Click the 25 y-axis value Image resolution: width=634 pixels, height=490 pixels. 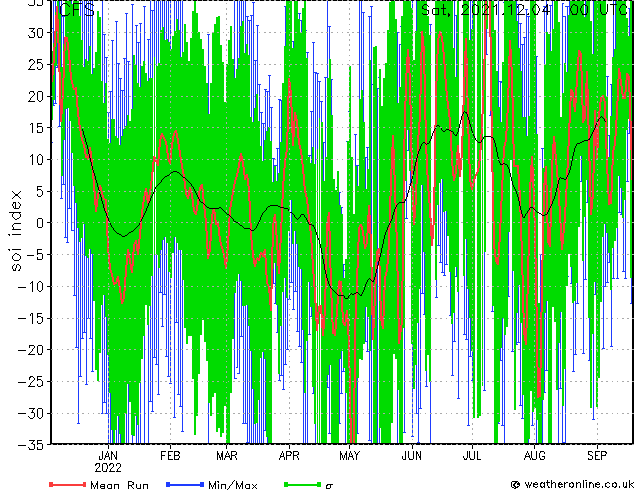(35, 64)
